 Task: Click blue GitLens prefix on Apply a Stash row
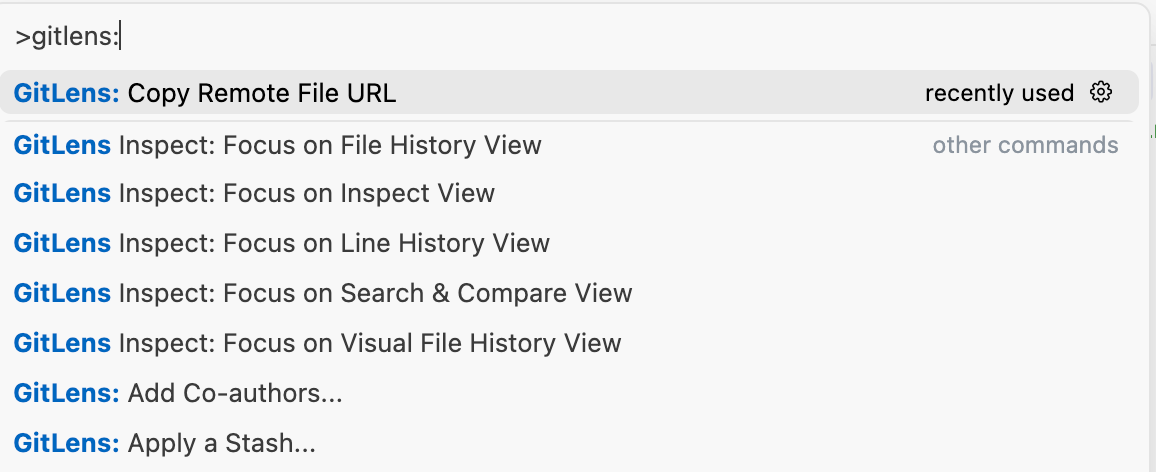coord(66,444)
